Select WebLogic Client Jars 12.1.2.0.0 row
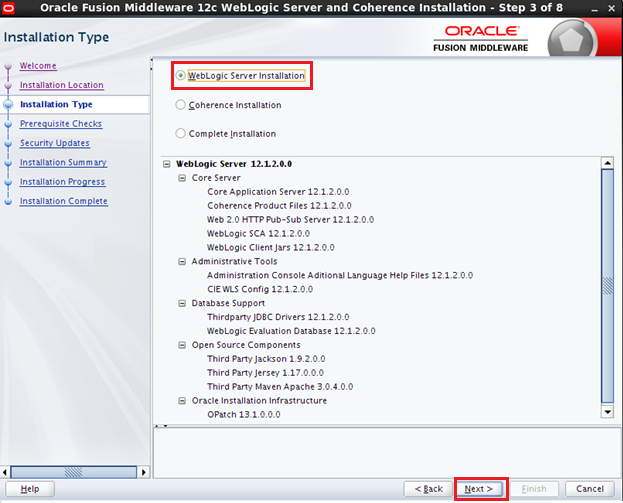This screenshot has height=503, width=623. 271,248
